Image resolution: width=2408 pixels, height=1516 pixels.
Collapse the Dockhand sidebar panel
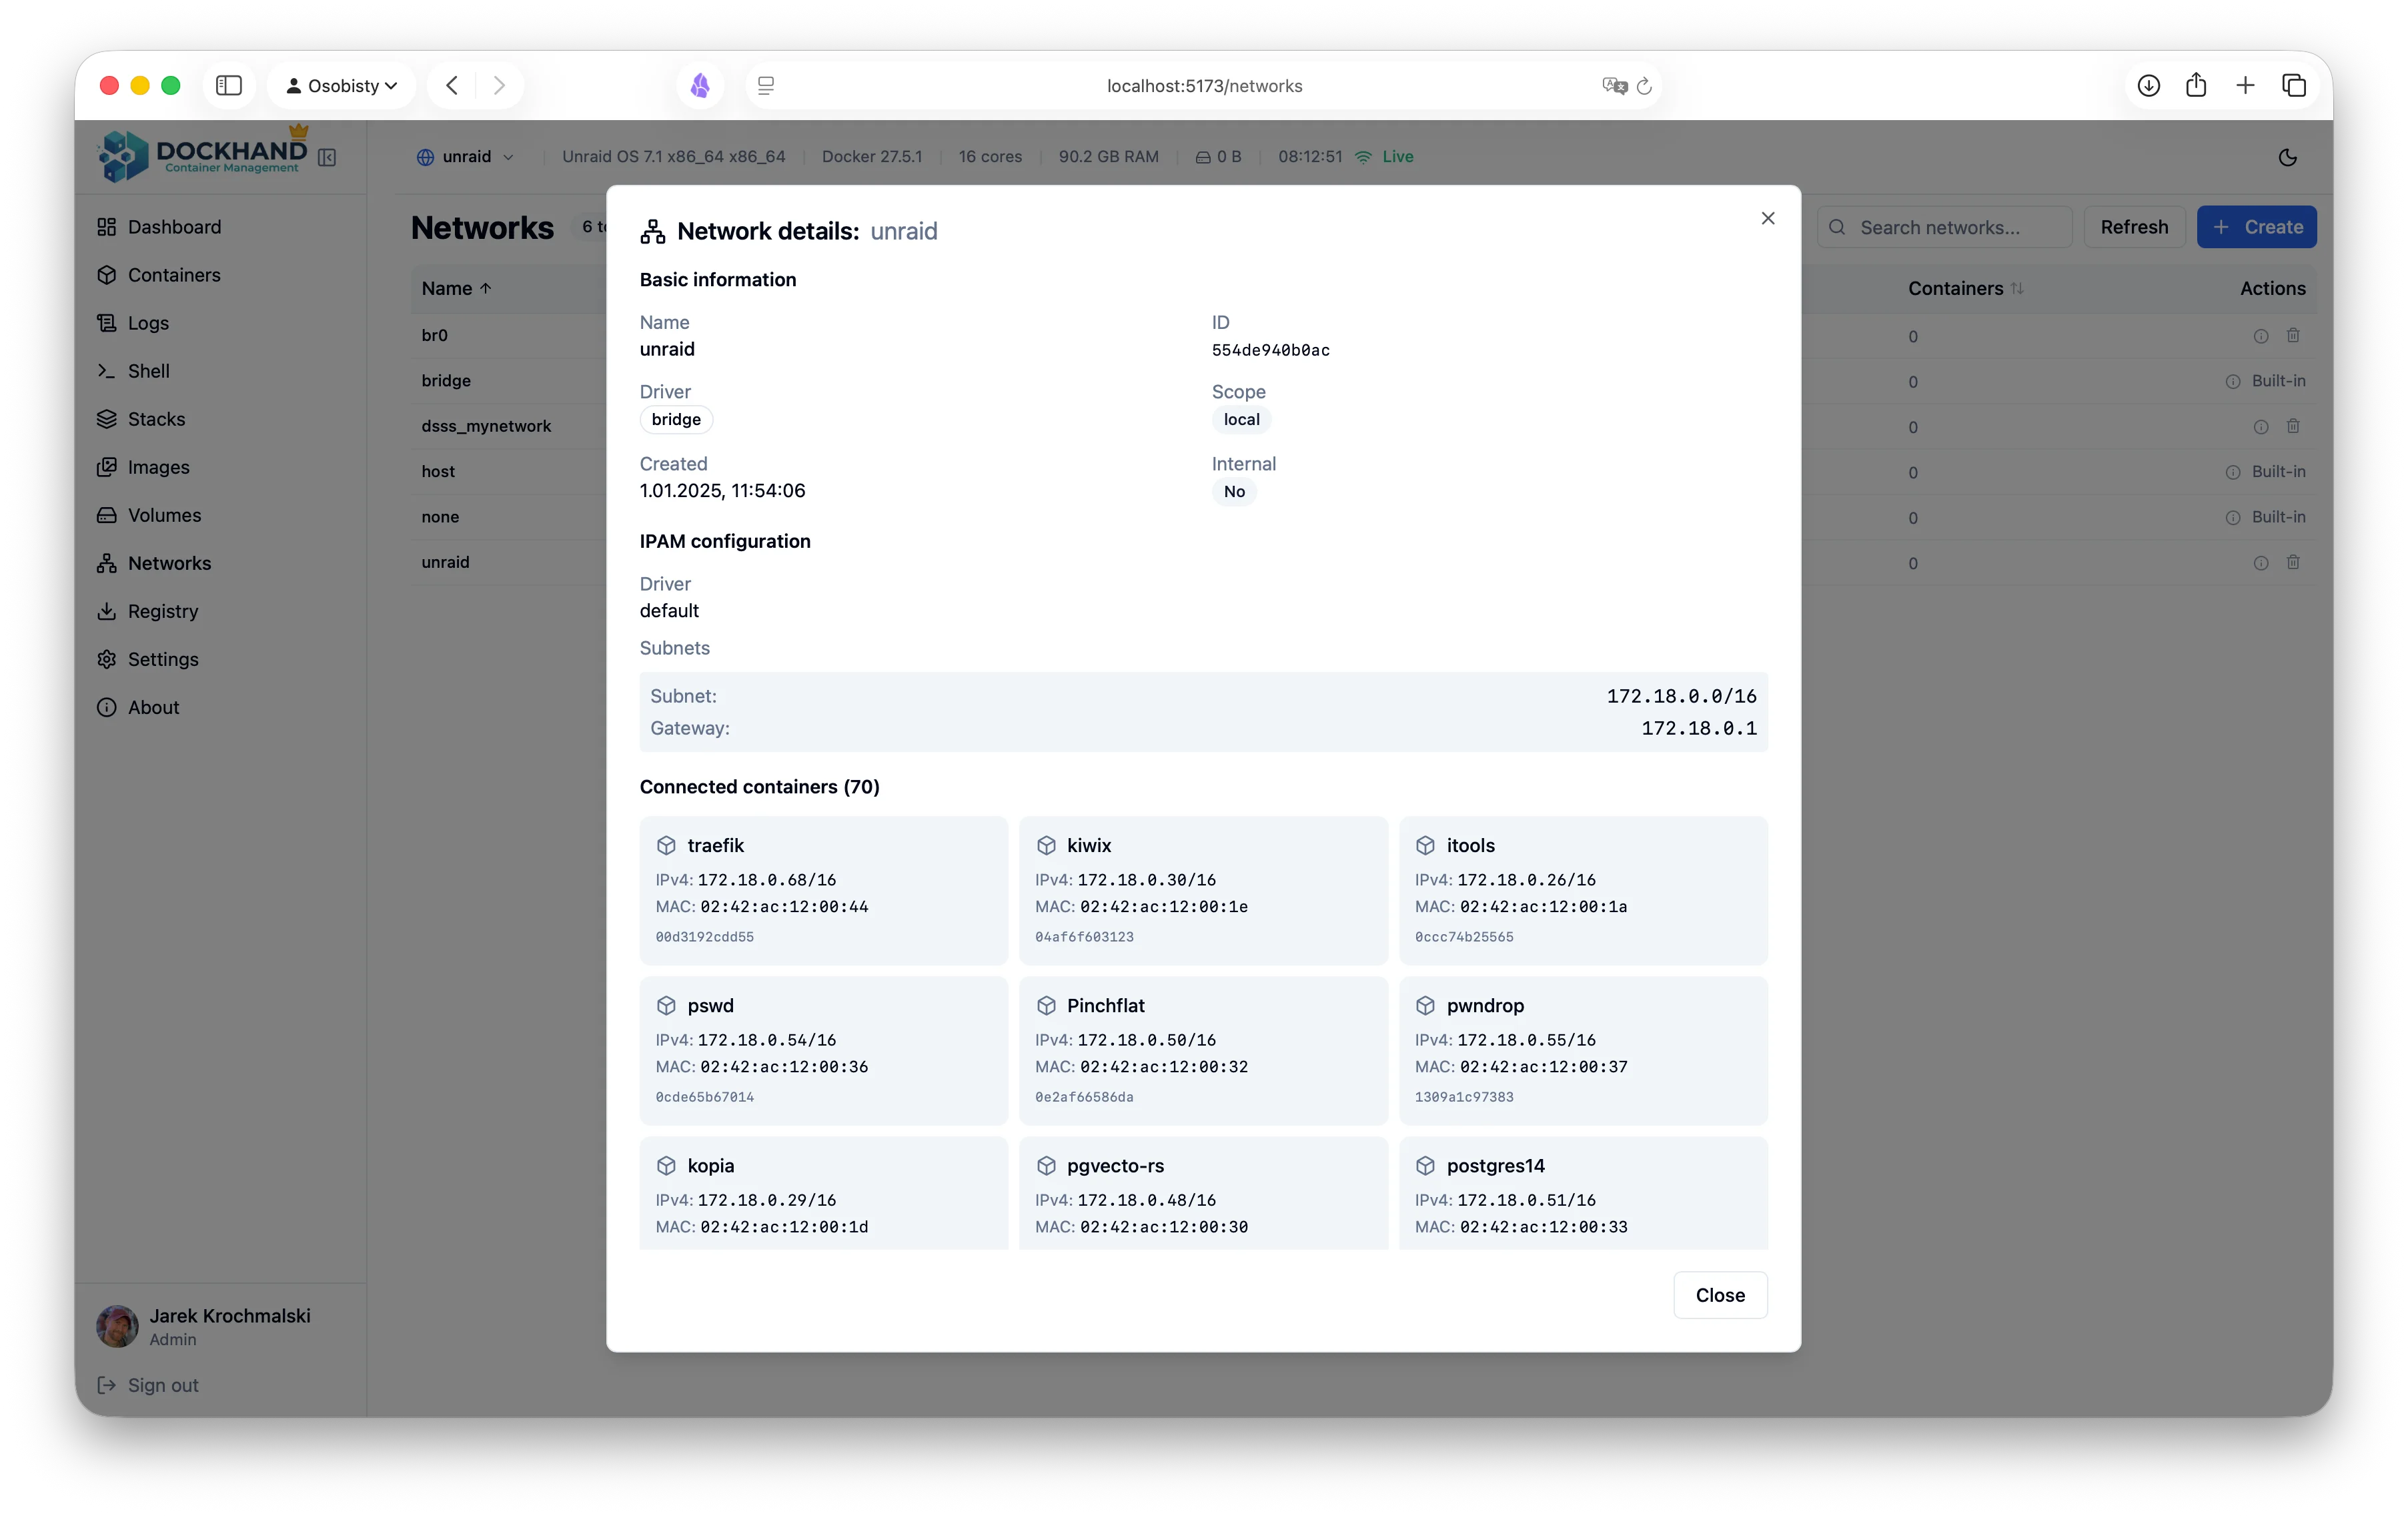pyautogui.click(x=327, y=157)
